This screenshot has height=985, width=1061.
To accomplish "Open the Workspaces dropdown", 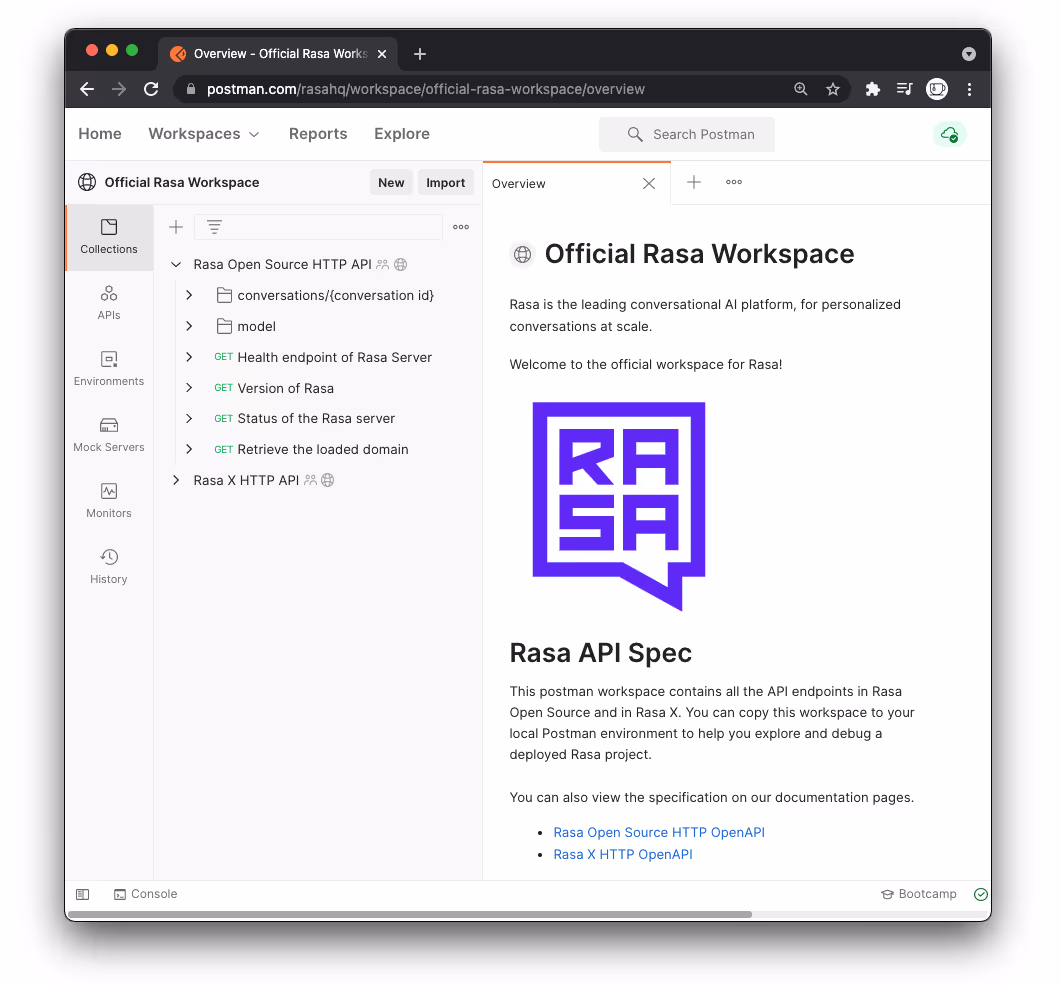I will (204, 134).
